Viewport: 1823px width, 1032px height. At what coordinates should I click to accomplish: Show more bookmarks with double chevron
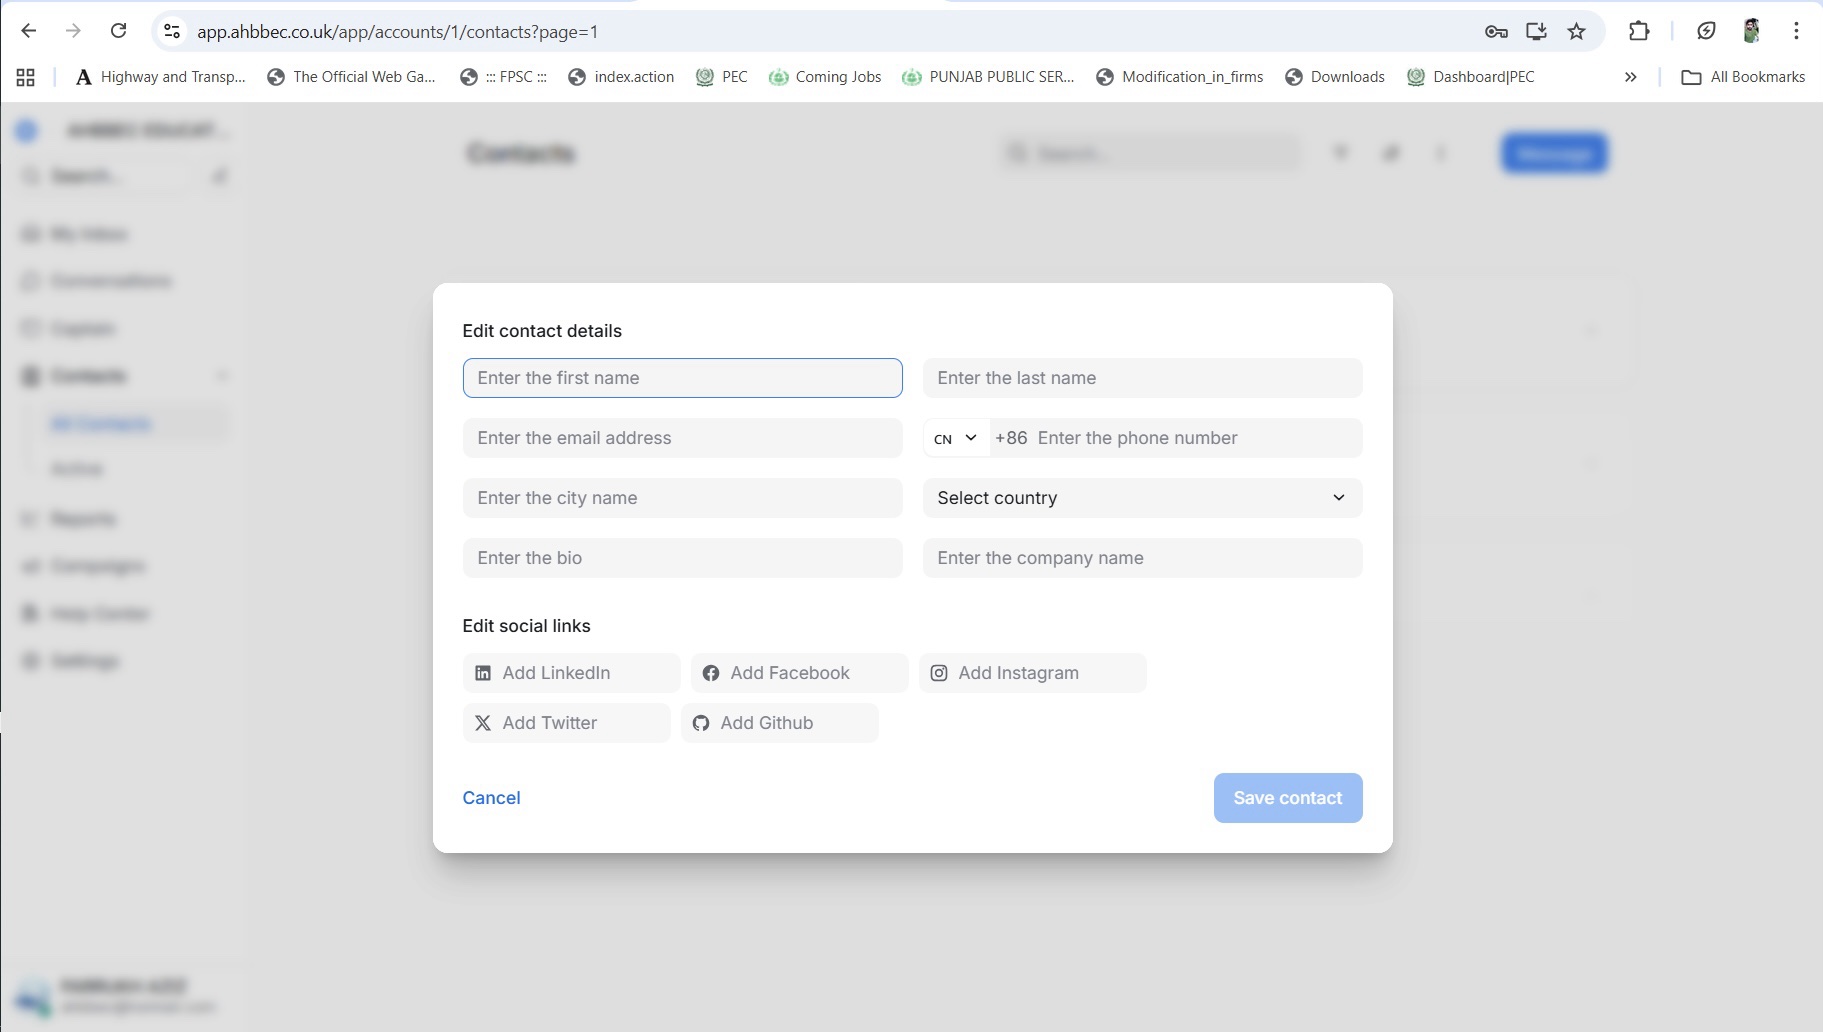tap(1630, 77)
